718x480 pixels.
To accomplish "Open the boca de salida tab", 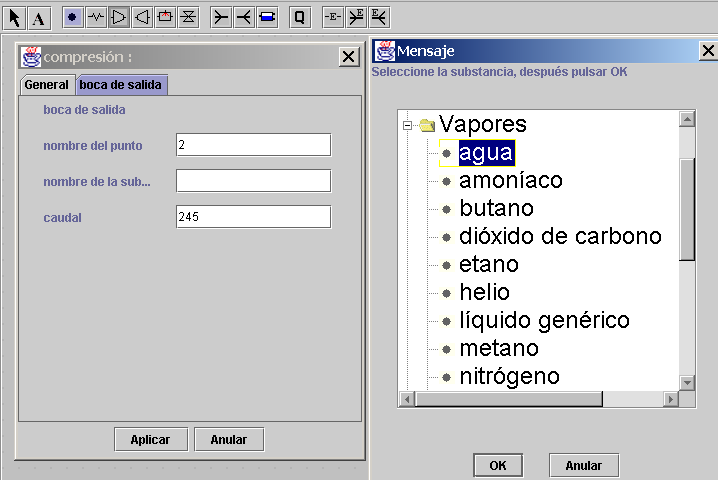I will click(x=120, y=85).
